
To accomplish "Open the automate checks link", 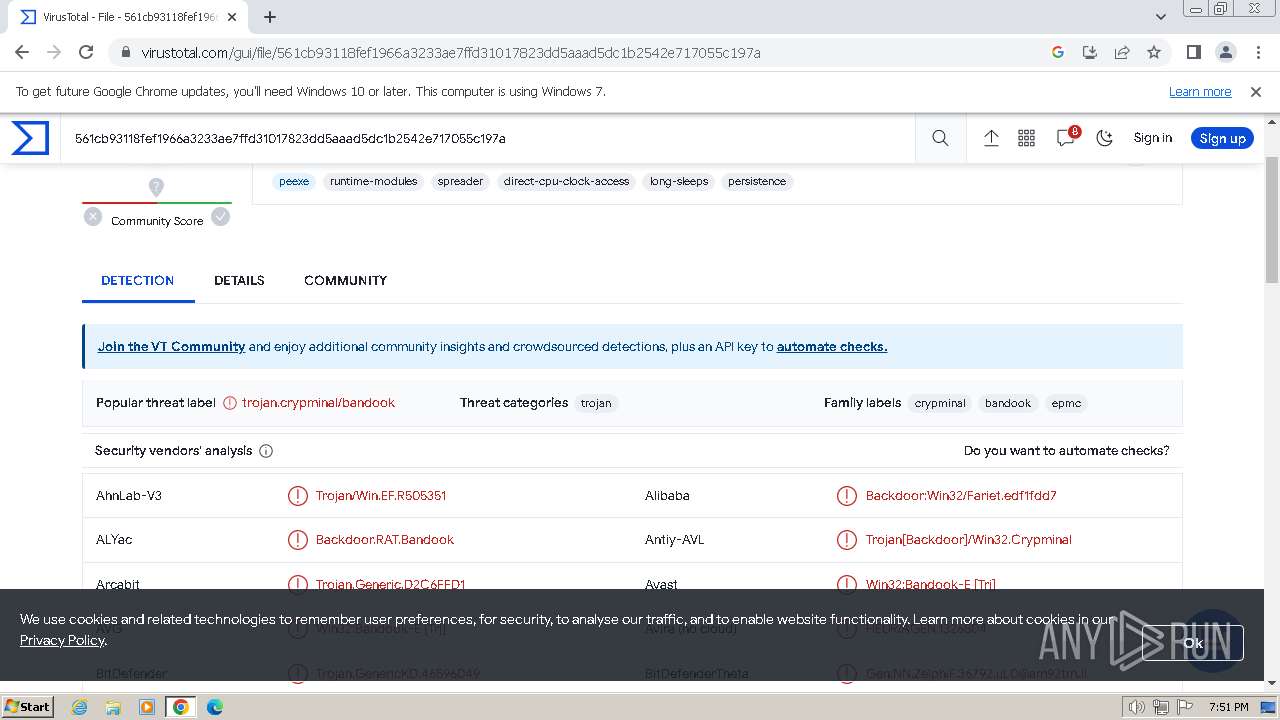I will 832,347.
